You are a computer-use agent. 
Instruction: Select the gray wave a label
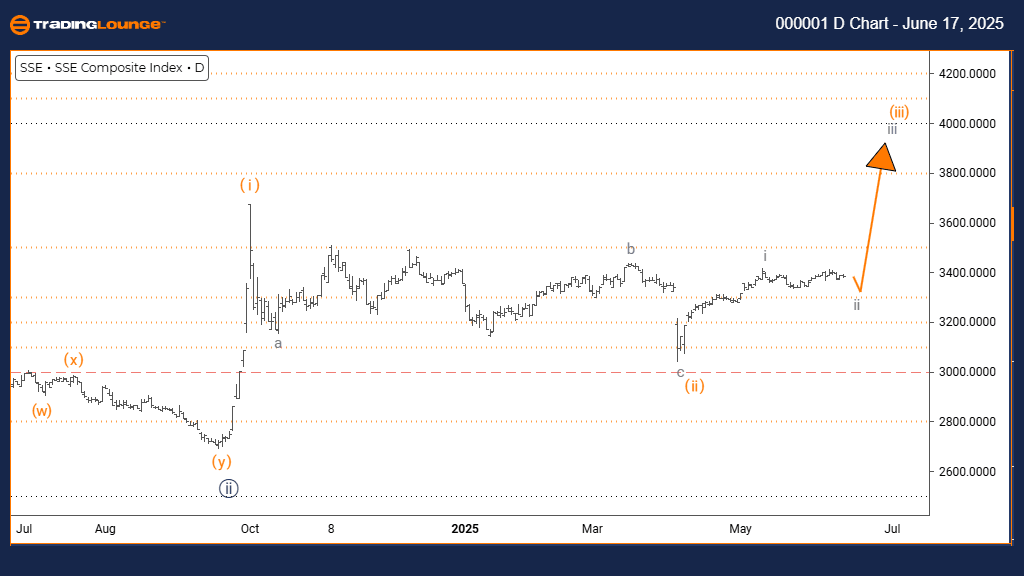click(278, 344)
